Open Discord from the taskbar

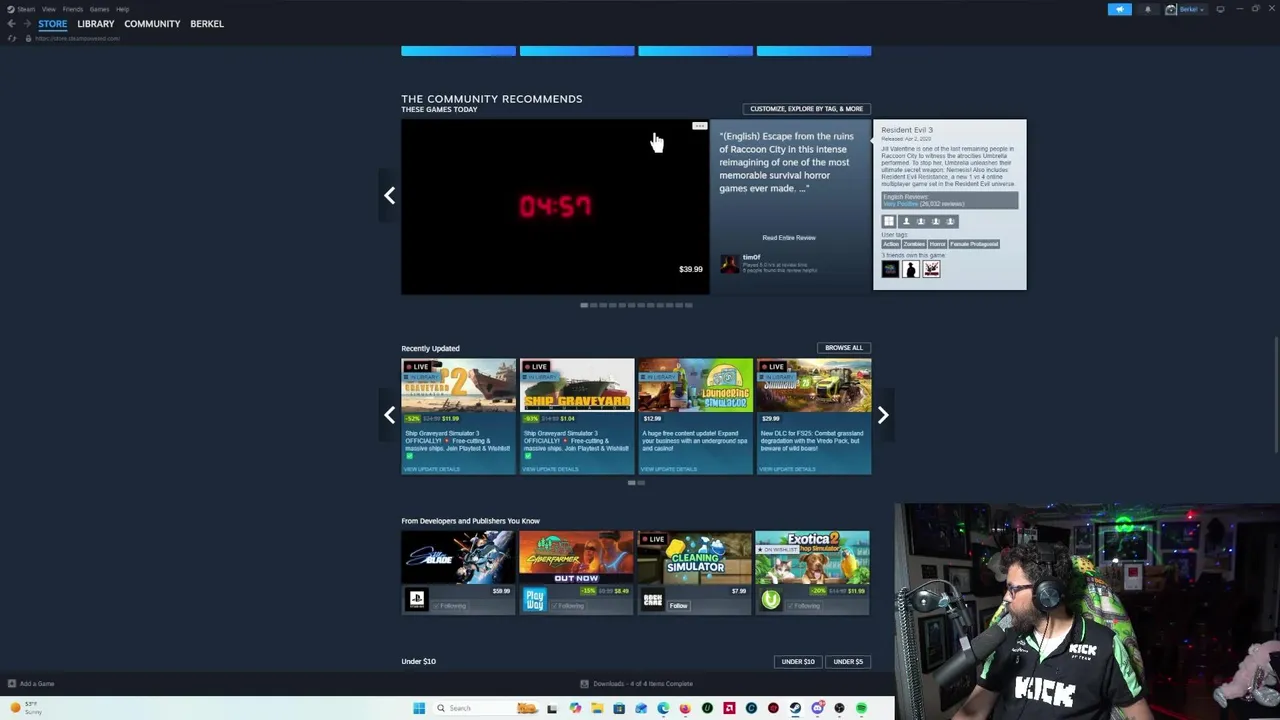point(817,708)
